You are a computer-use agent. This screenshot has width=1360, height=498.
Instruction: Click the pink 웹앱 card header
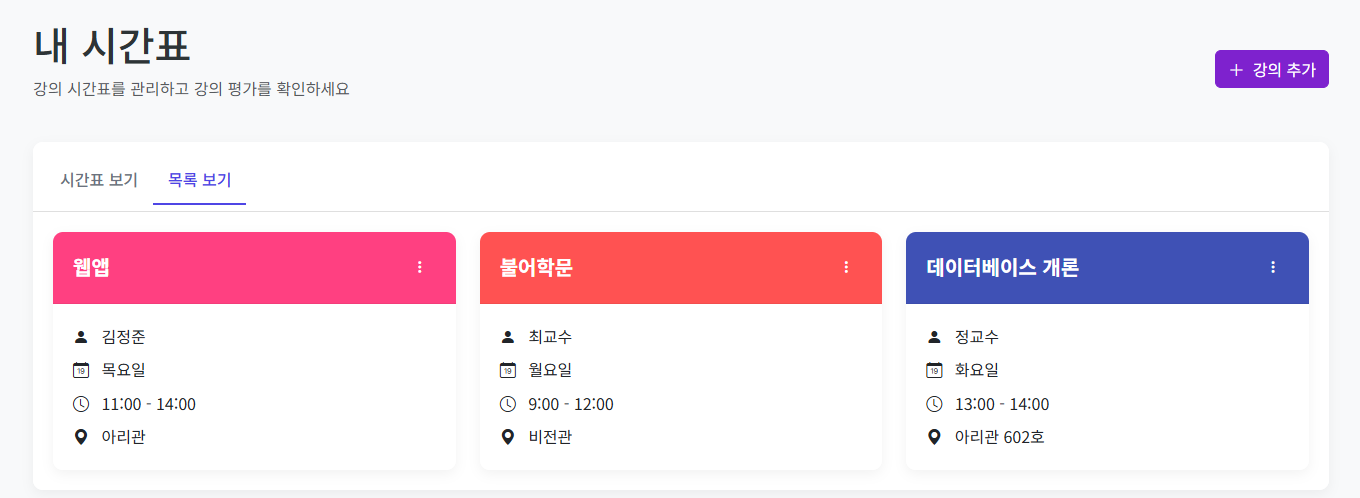pos(250,267)
